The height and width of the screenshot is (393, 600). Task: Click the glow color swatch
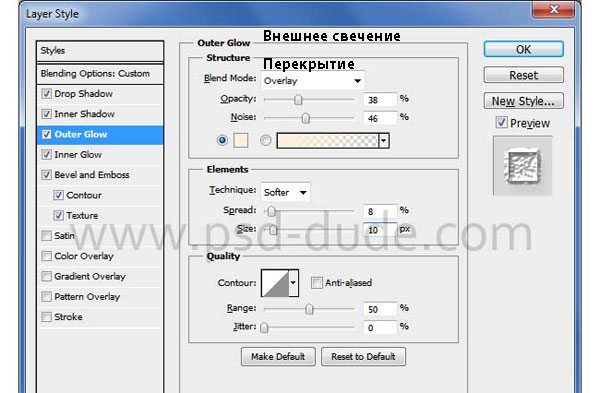pos(241,140)
